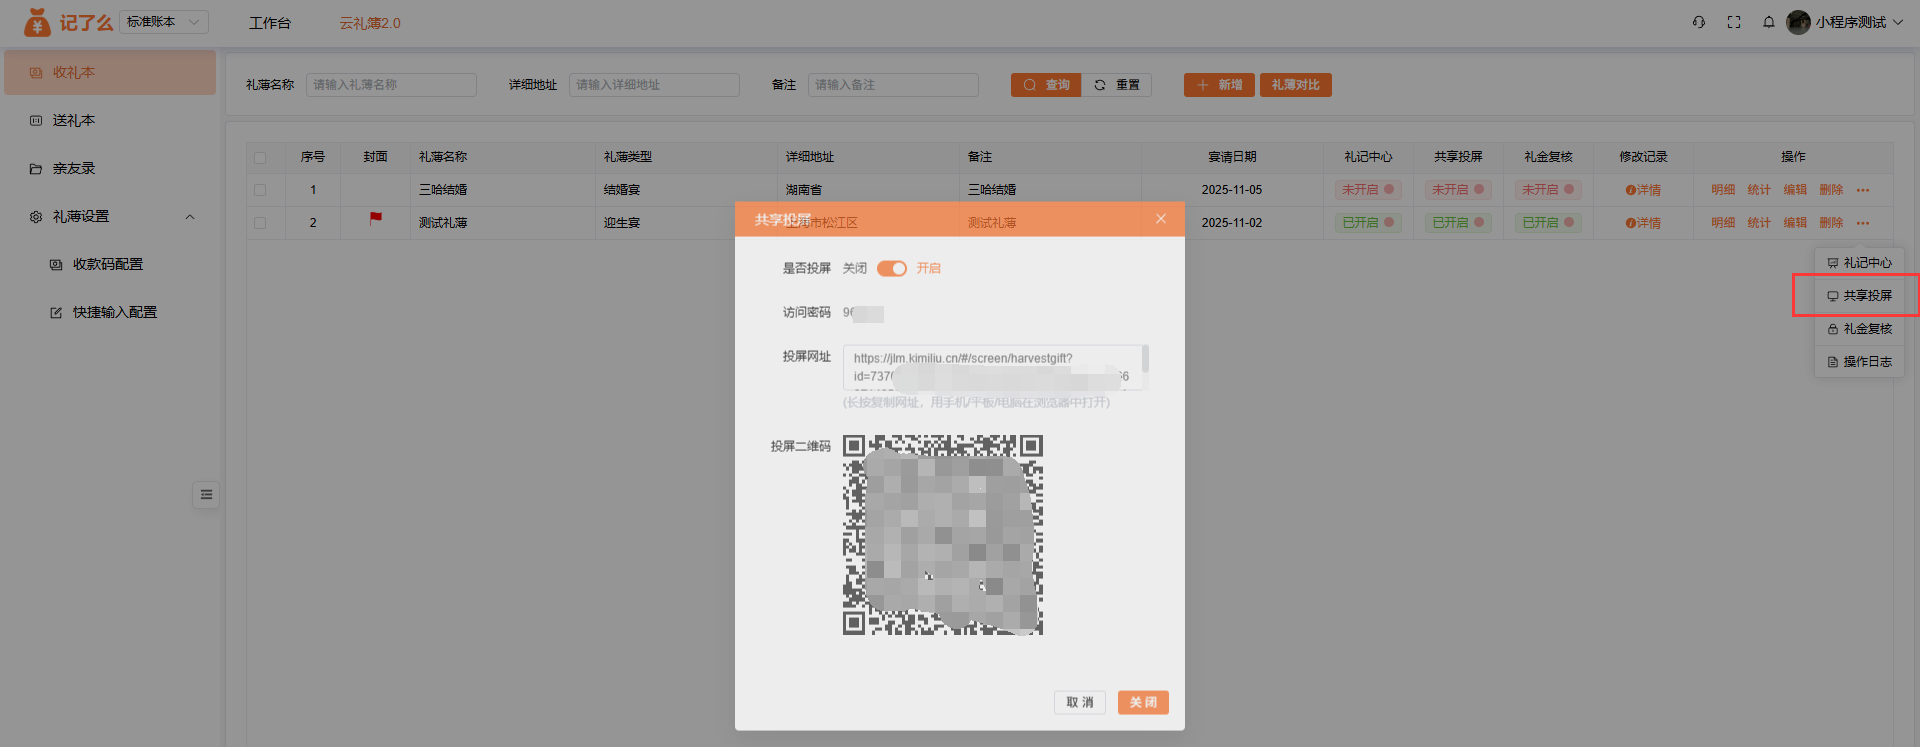1920x747 pixels.
Task: Click 取消 in the dialog
Action: [x=1080, y=703]
